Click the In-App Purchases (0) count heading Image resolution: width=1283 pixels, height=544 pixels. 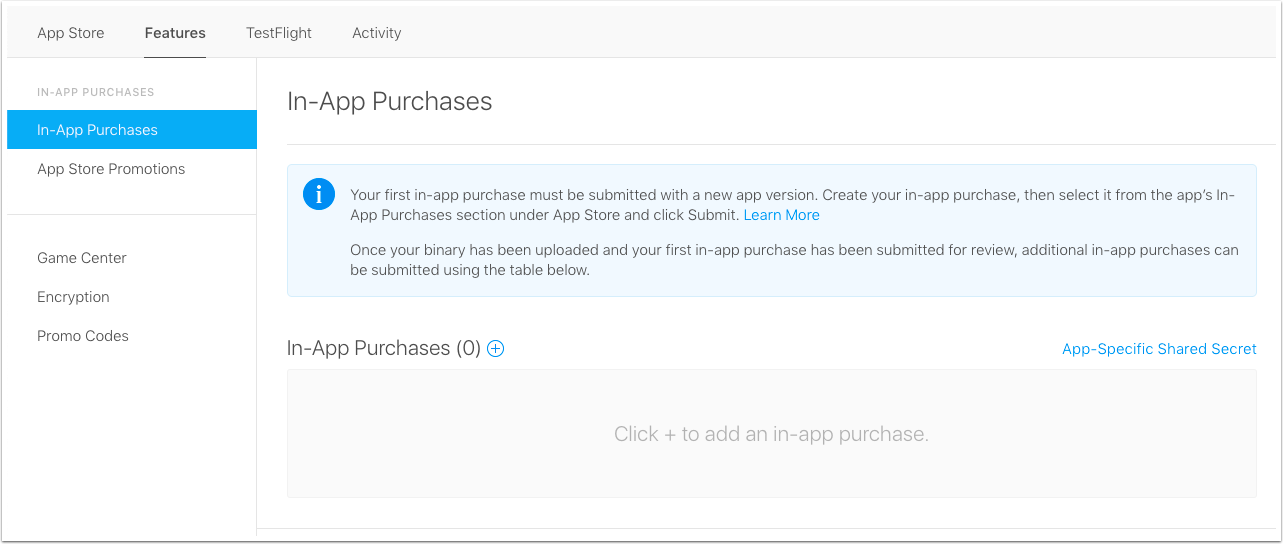point(384,348)
